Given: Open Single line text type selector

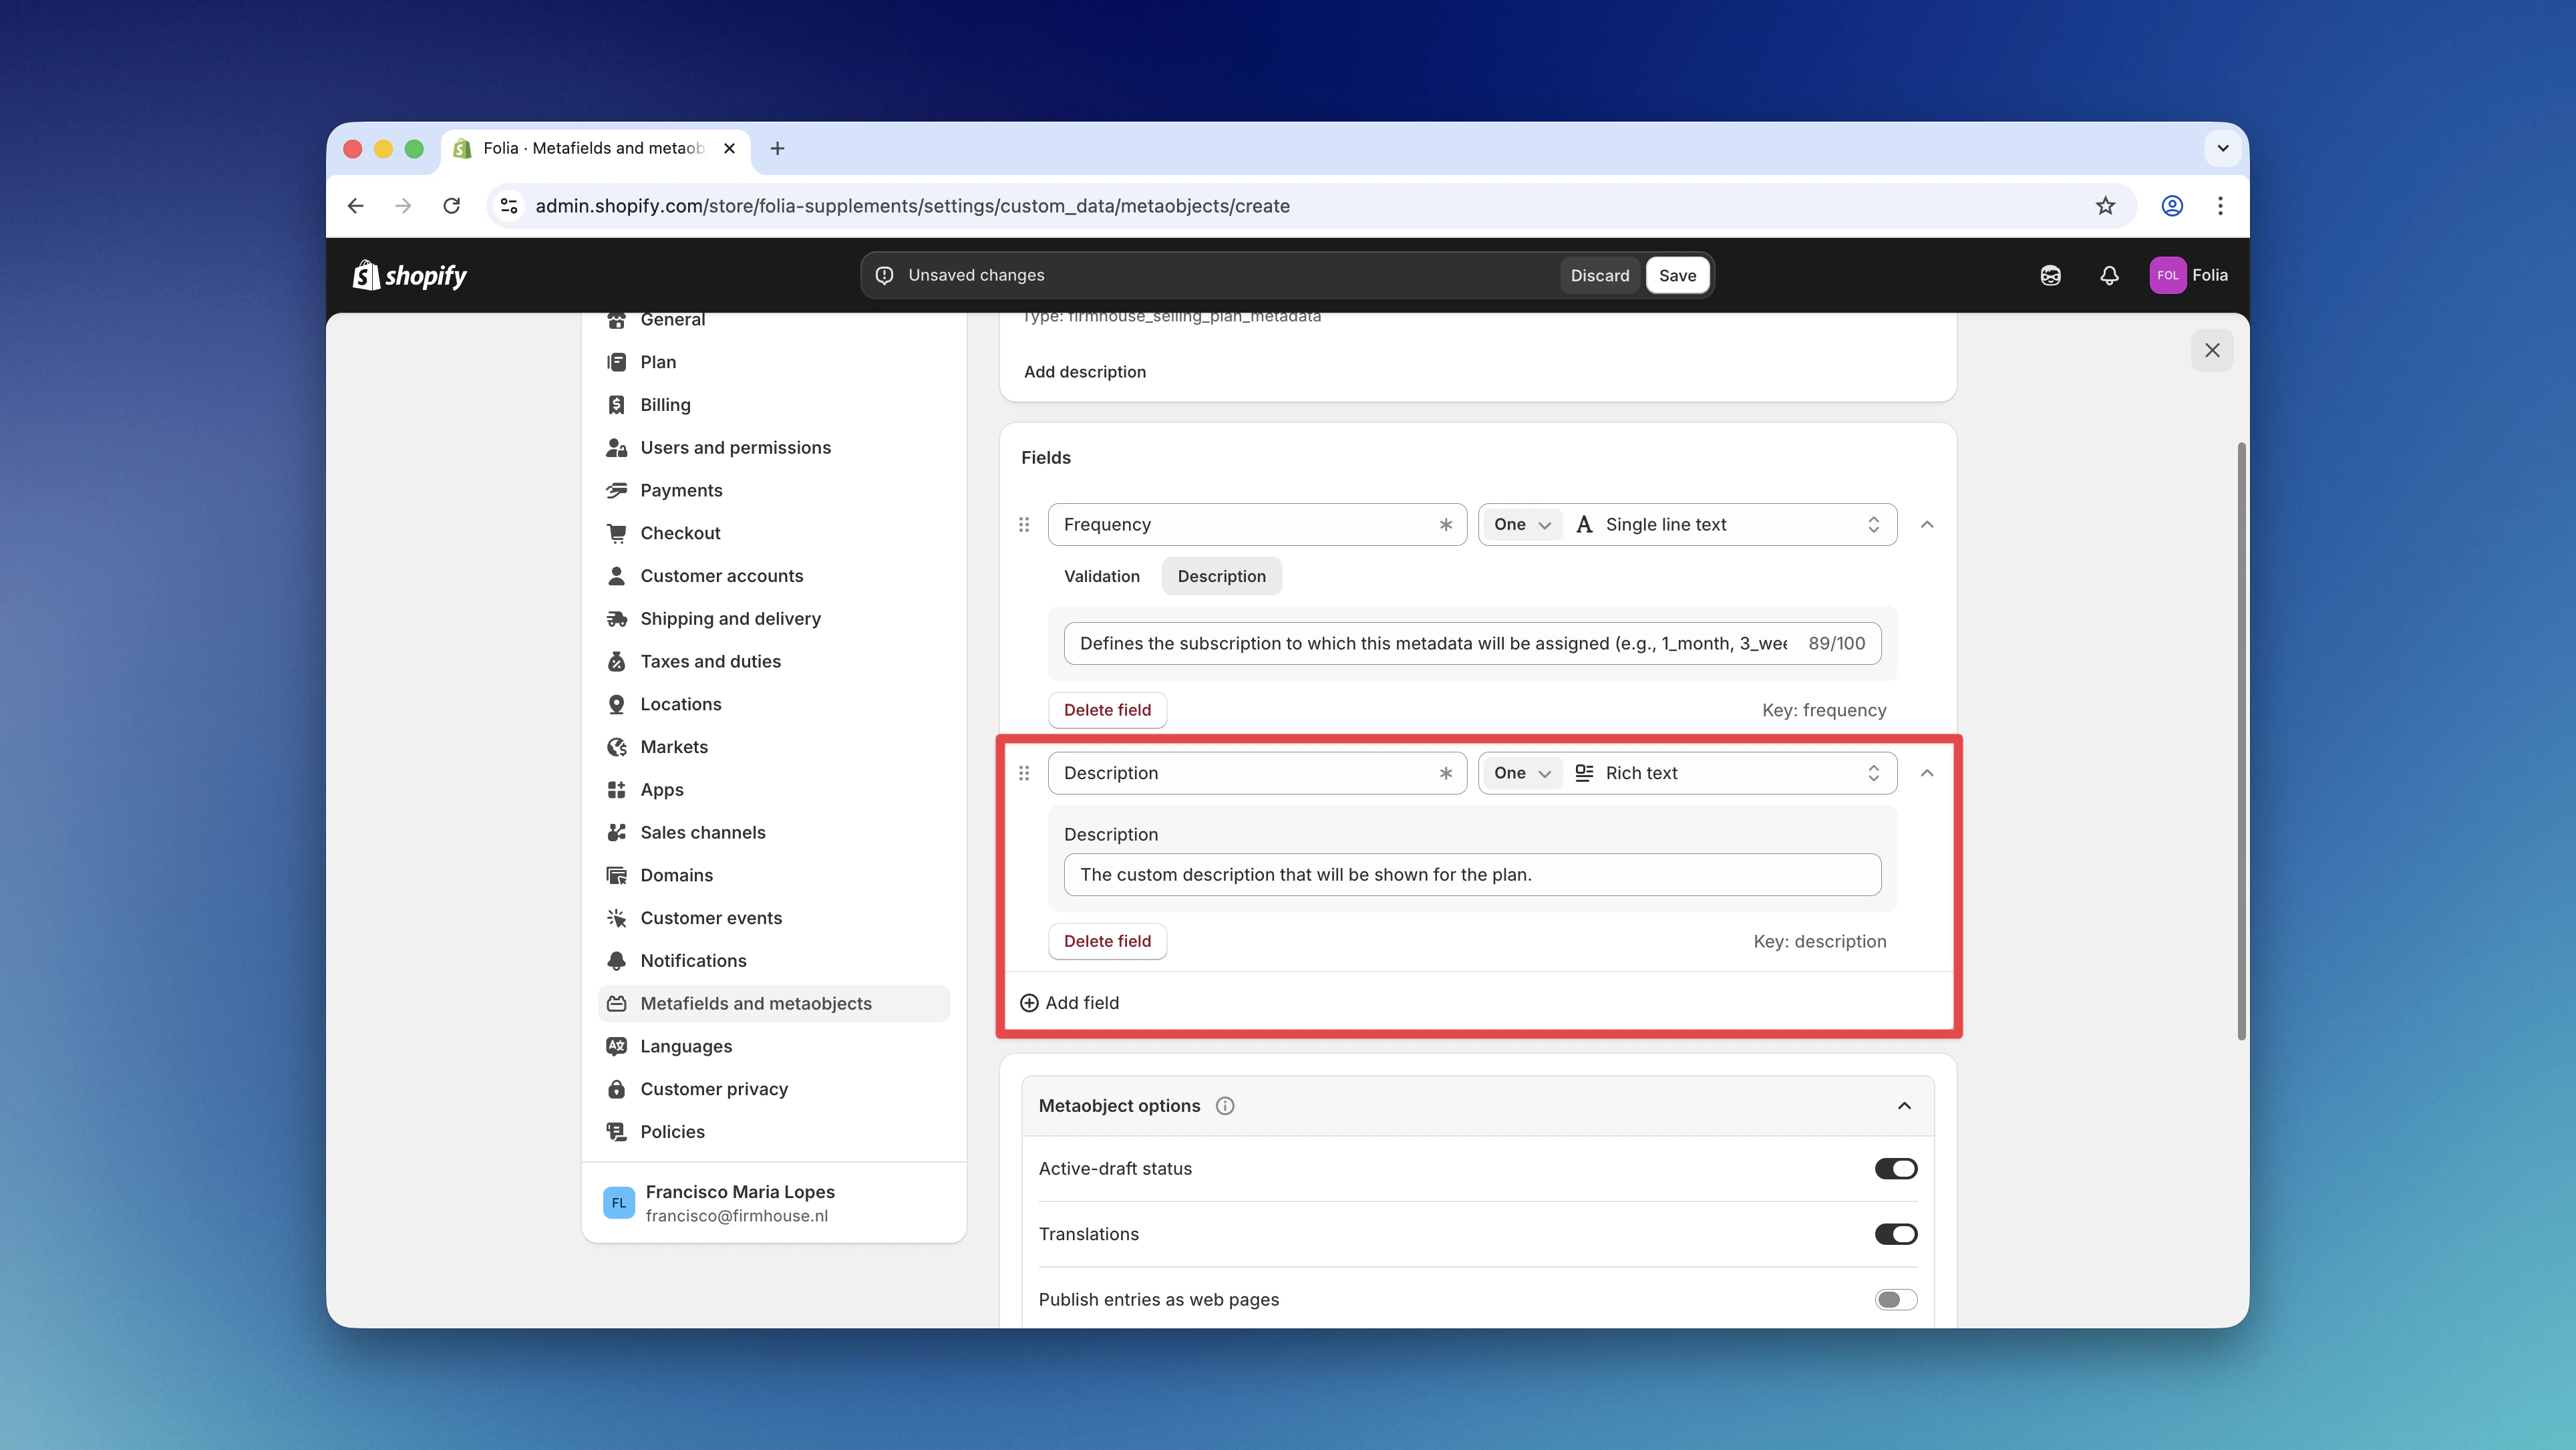Looking at the screenshot, I should 1729,524.
